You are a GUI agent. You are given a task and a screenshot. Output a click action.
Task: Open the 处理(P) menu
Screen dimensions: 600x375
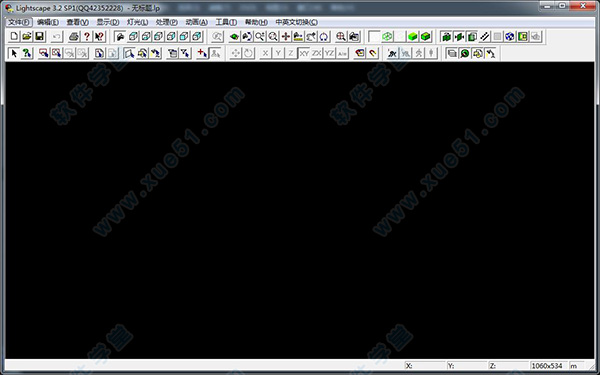[166, 22]
